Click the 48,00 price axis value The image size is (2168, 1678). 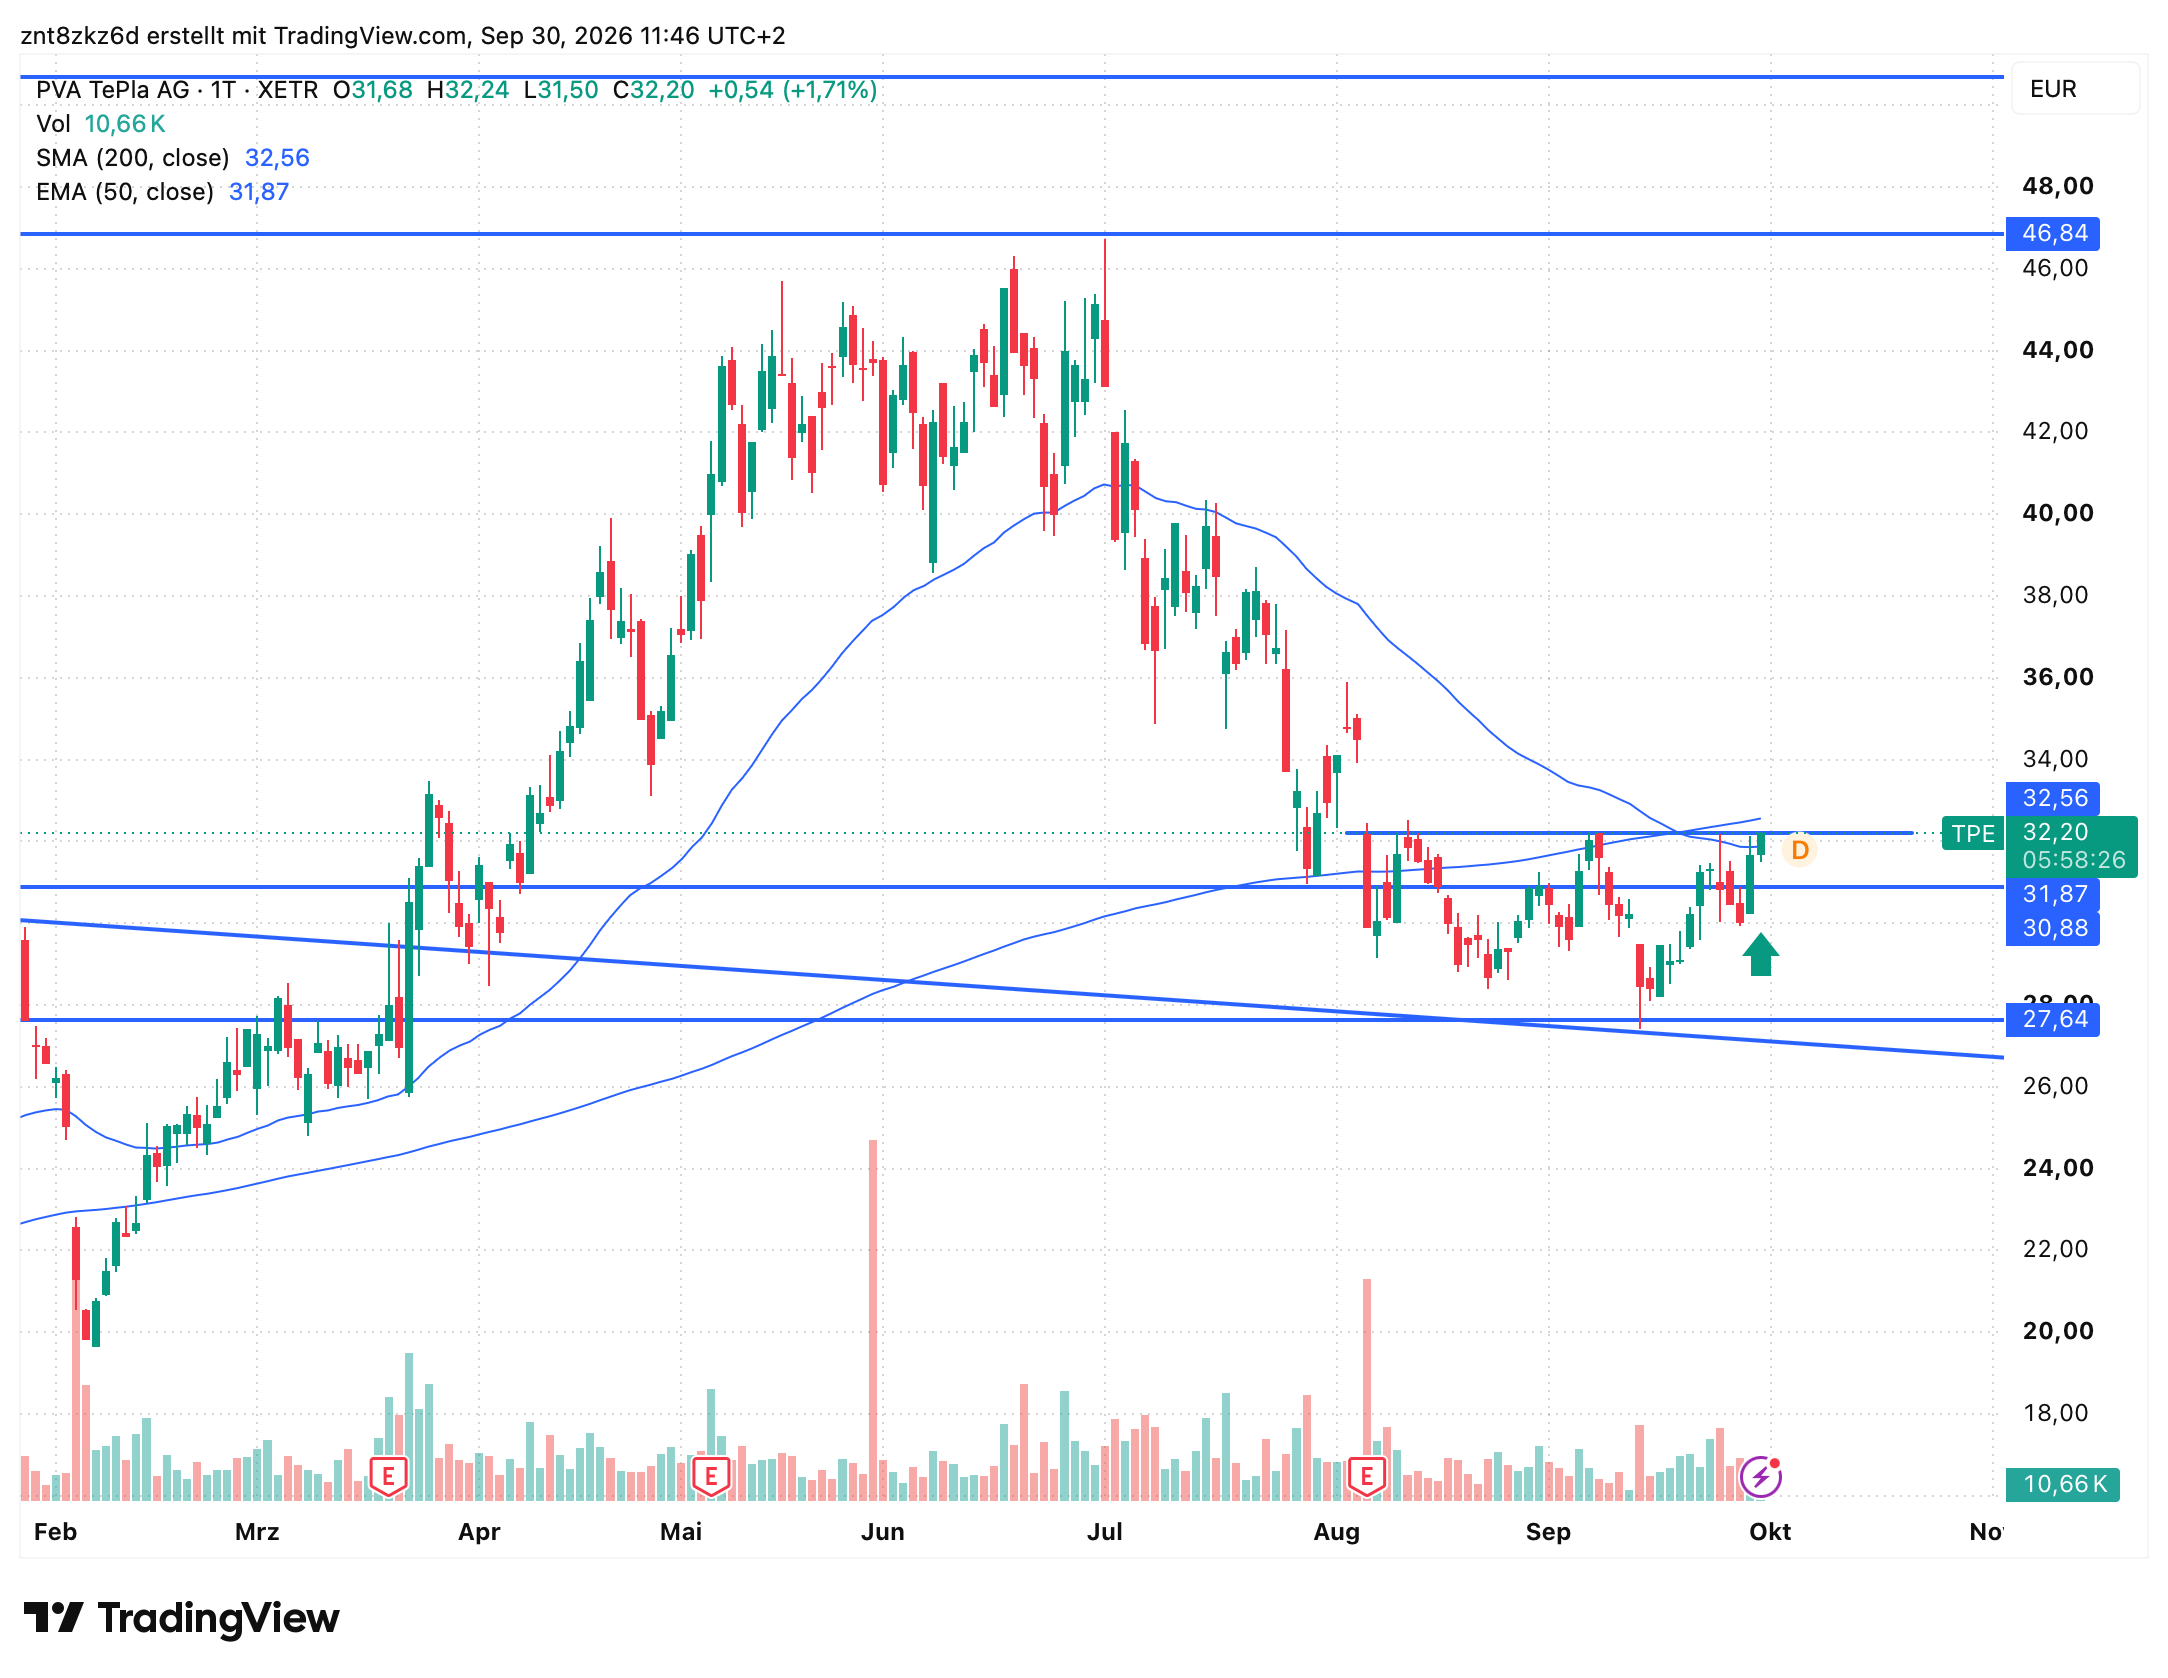(2057, 186)
